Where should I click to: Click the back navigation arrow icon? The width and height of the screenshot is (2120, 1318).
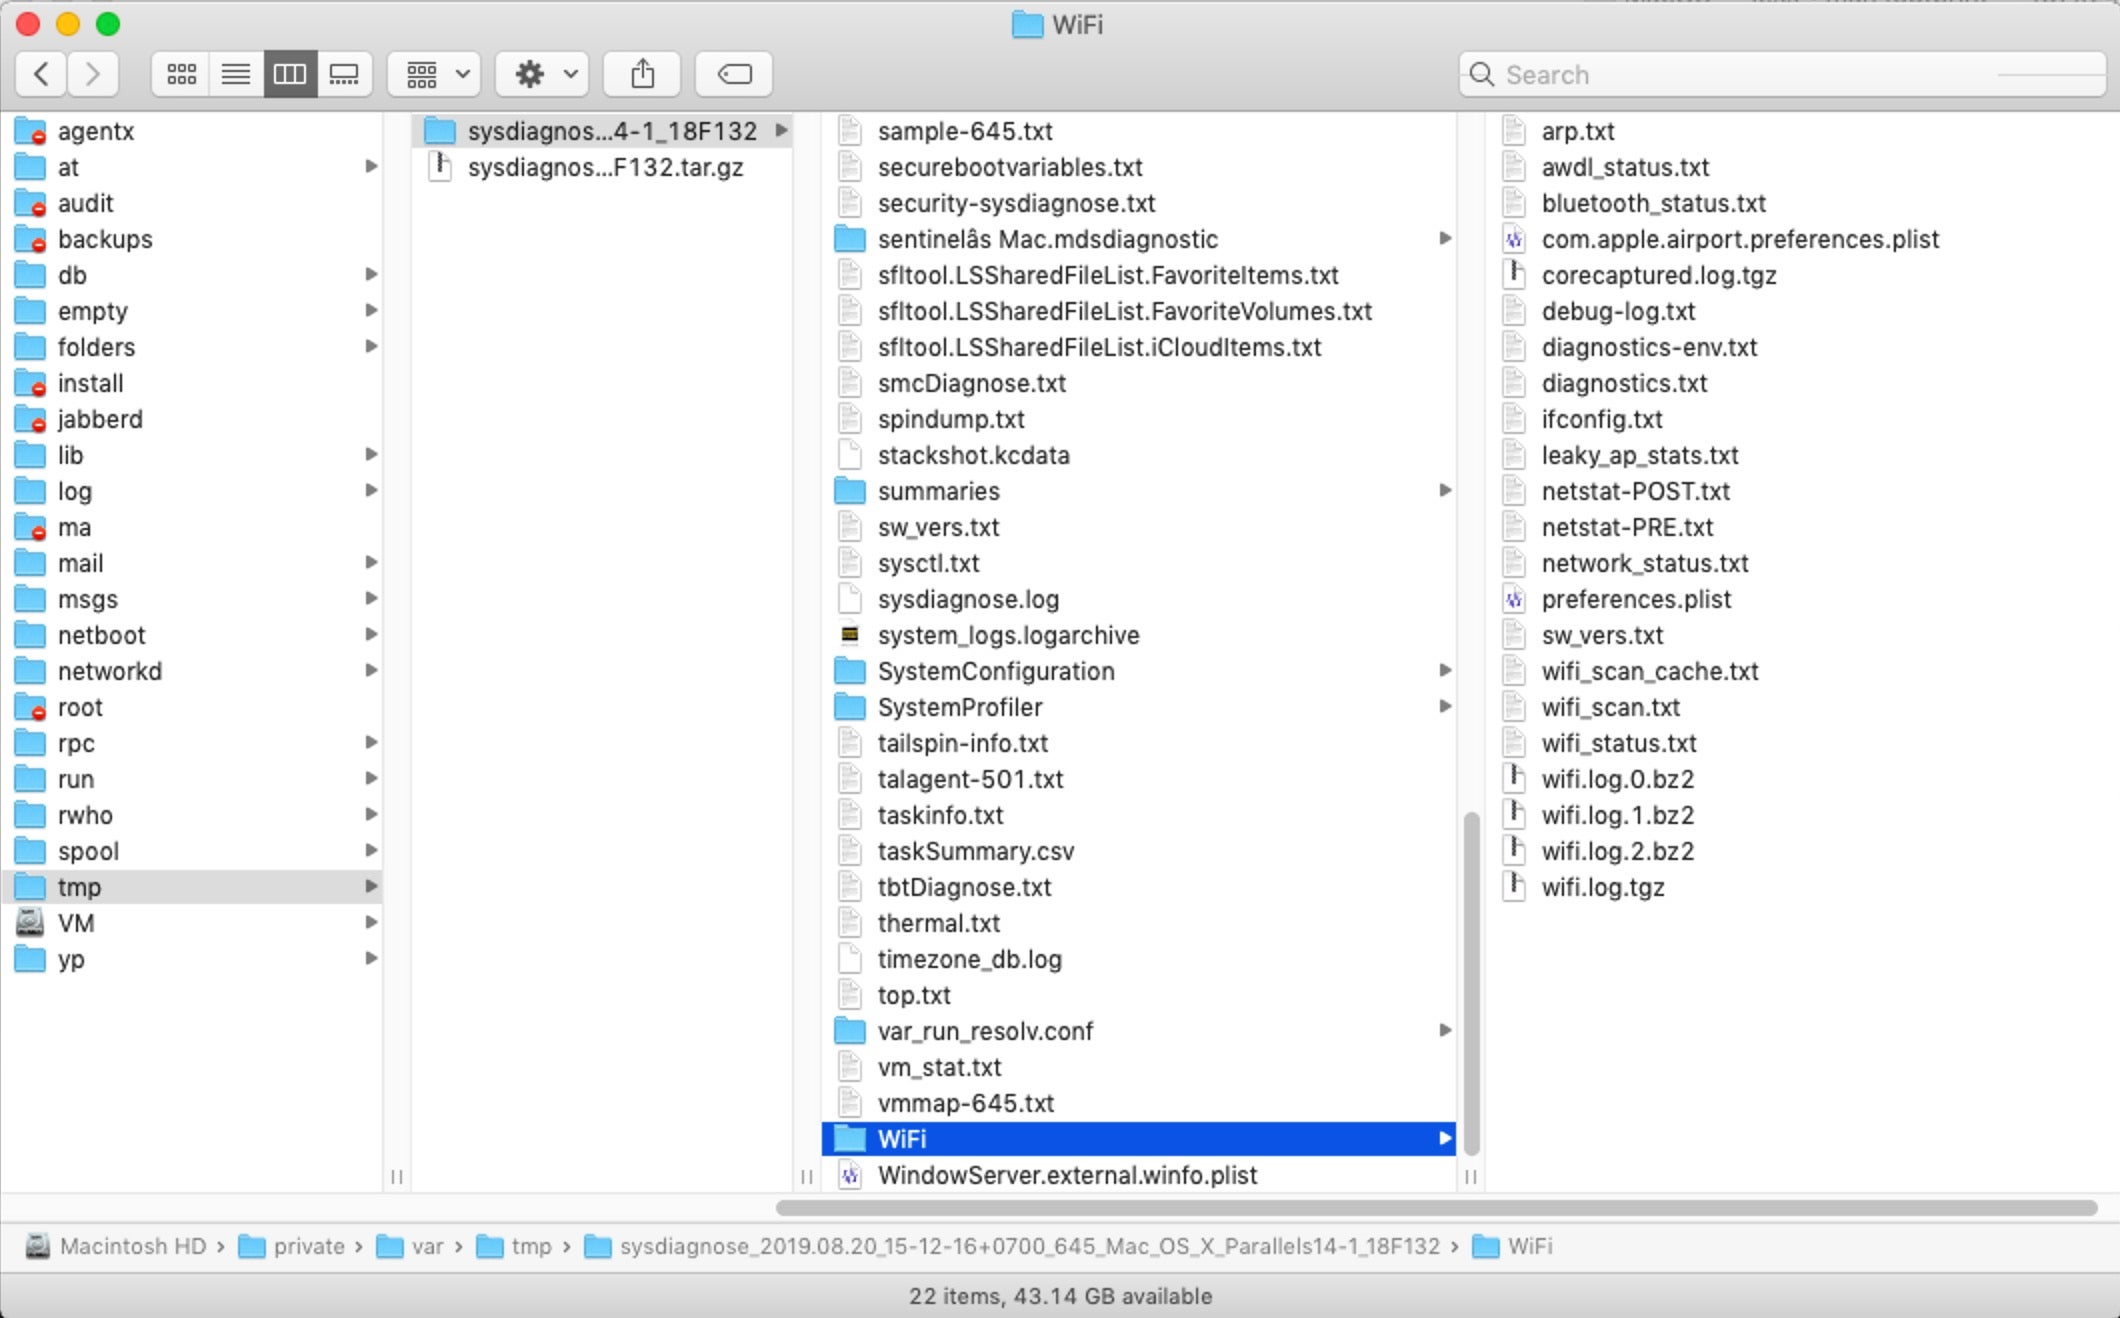[x=41, y=73]
